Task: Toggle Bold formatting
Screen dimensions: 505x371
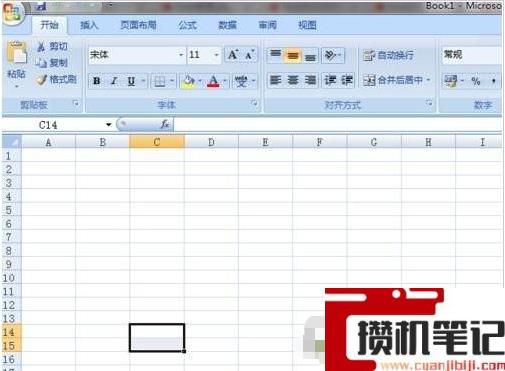Action: 97,81
